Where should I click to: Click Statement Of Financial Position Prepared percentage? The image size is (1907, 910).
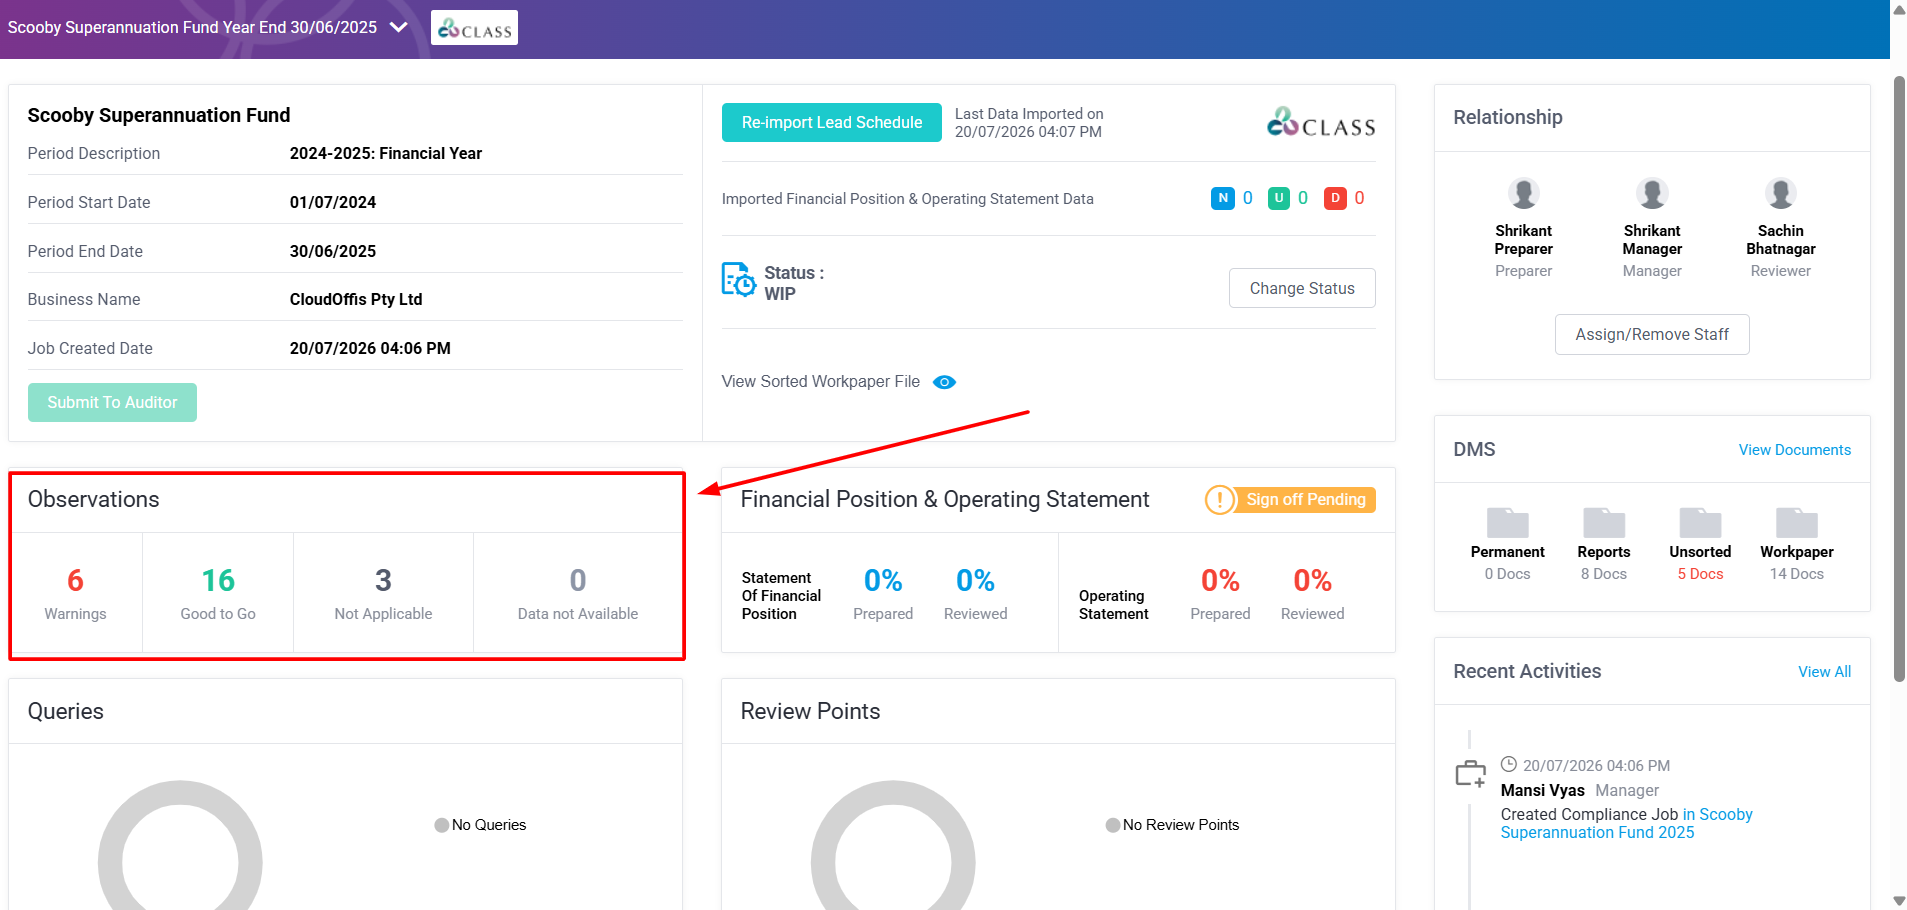883,580
